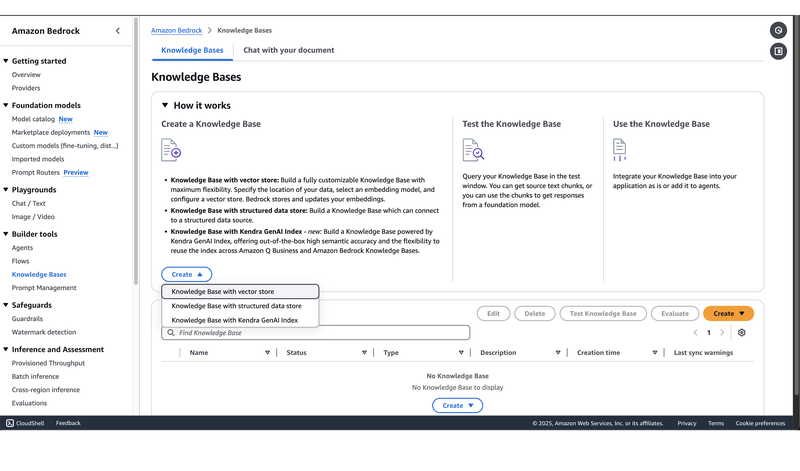Click the CloudShell icon in footer
This screenshot has height=471, width=800.
tap(10, 423)
